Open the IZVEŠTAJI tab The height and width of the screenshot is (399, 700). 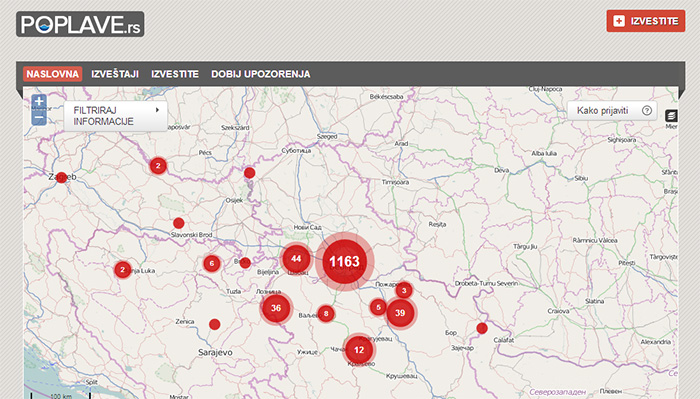point(115,74)
